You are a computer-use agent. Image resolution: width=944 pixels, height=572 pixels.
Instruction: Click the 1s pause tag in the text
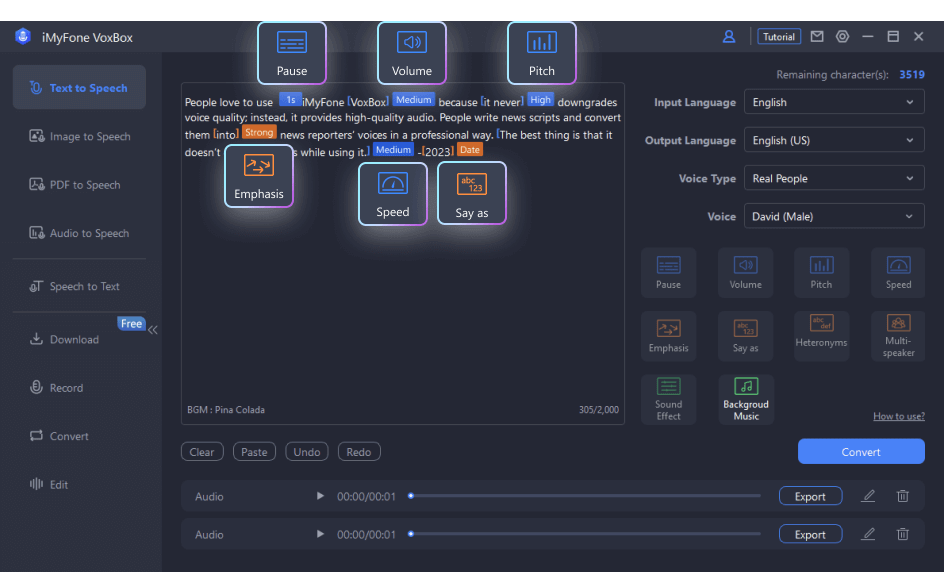(x=290, y=100)
